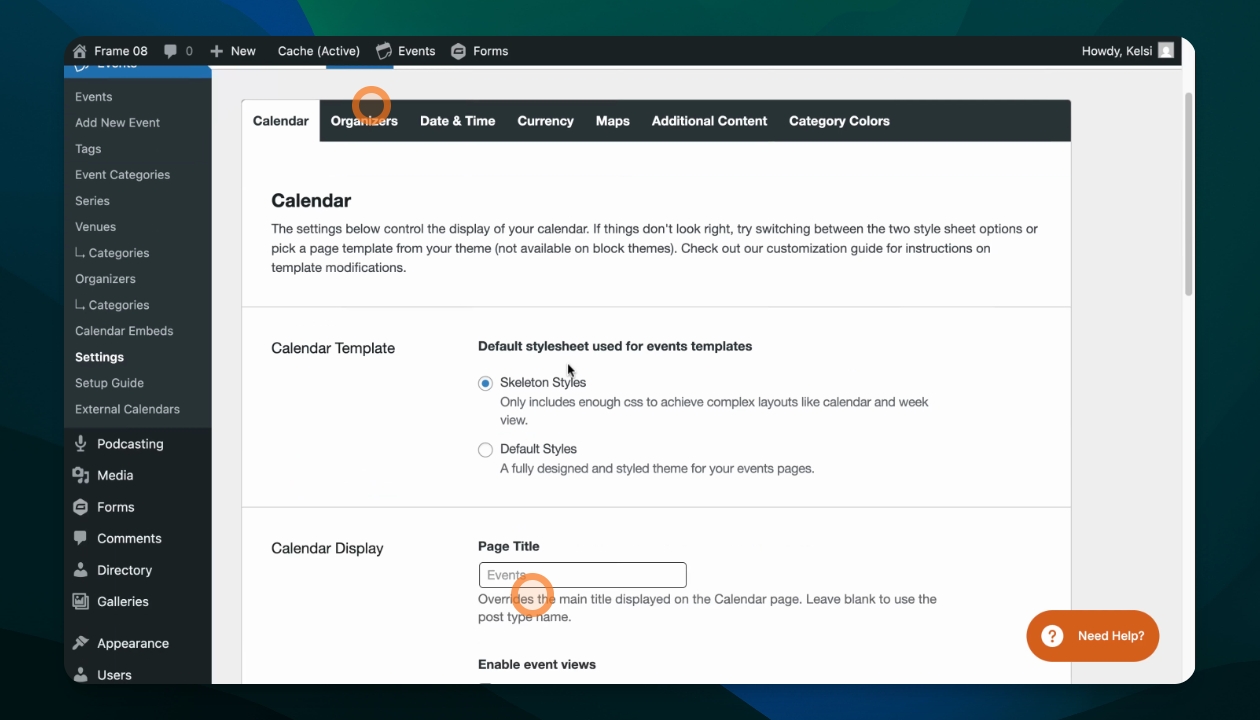Click the Forms icon in admin bar
The image size is (1260, 720).
click(x=458, y=51)
